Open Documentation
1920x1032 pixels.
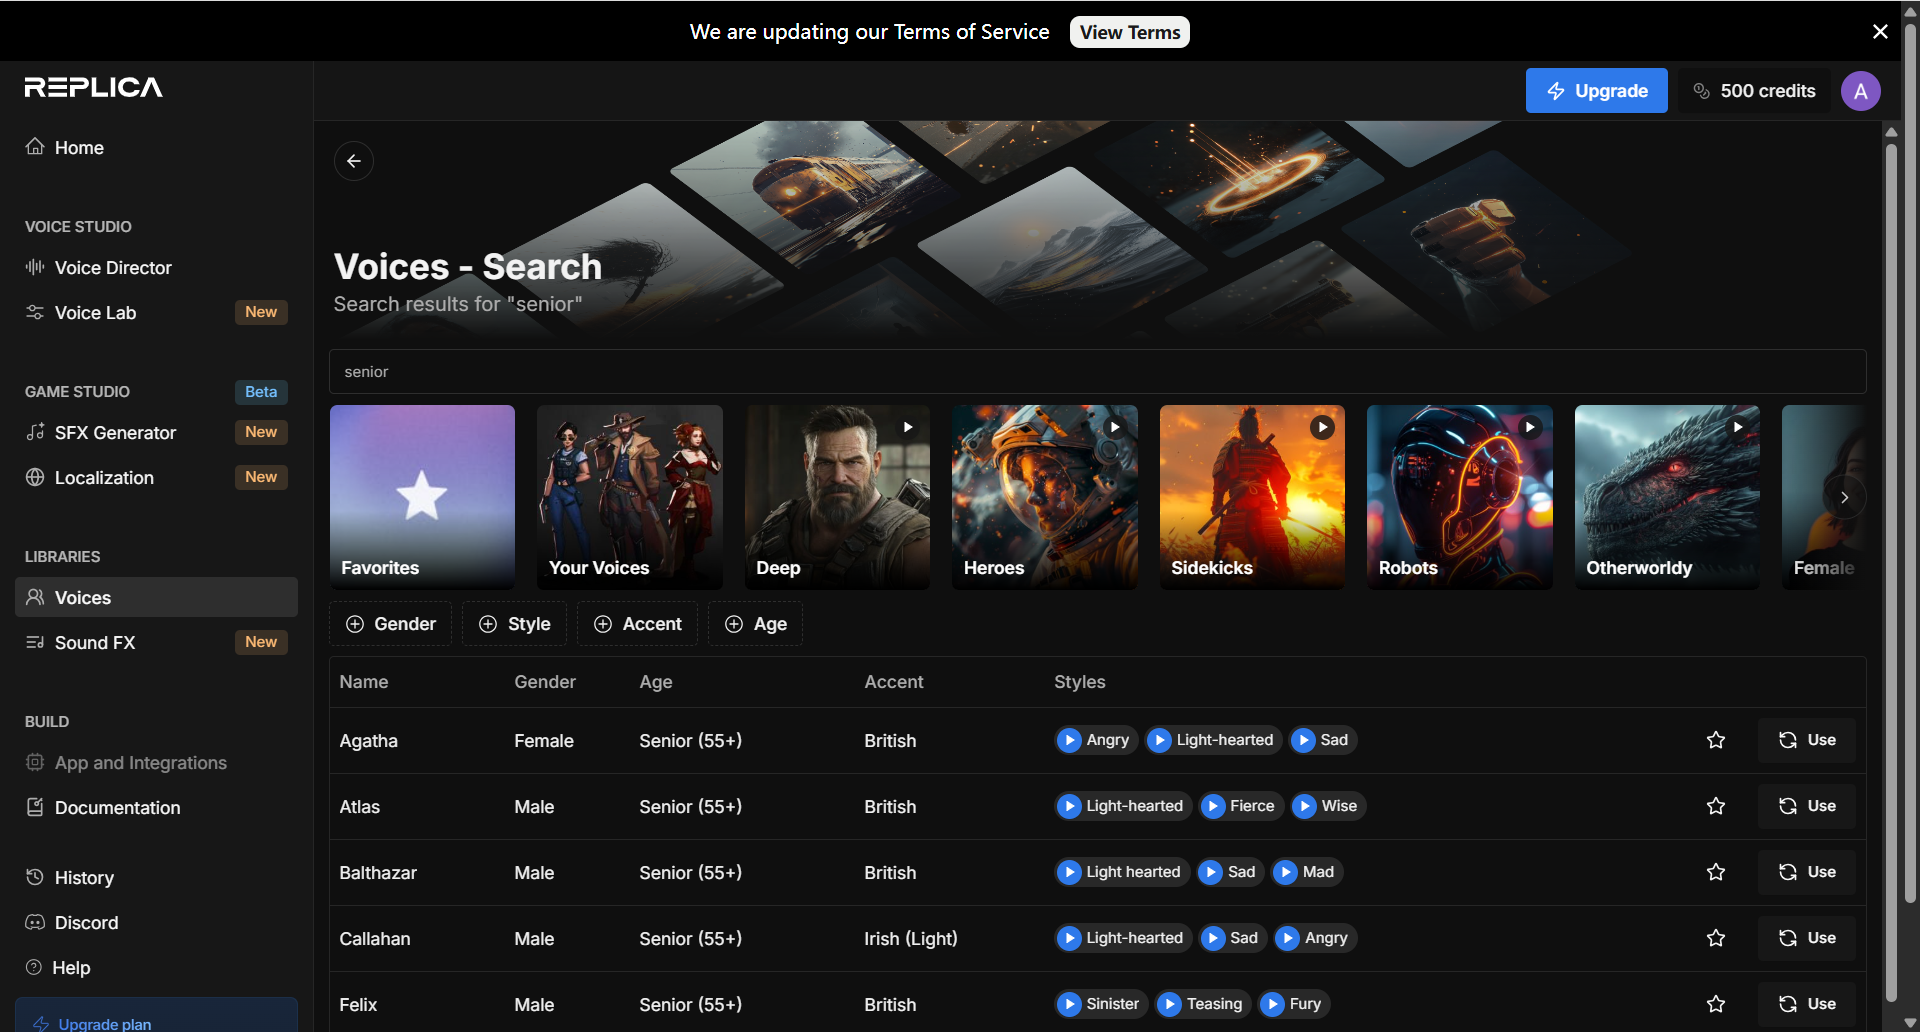156,807
